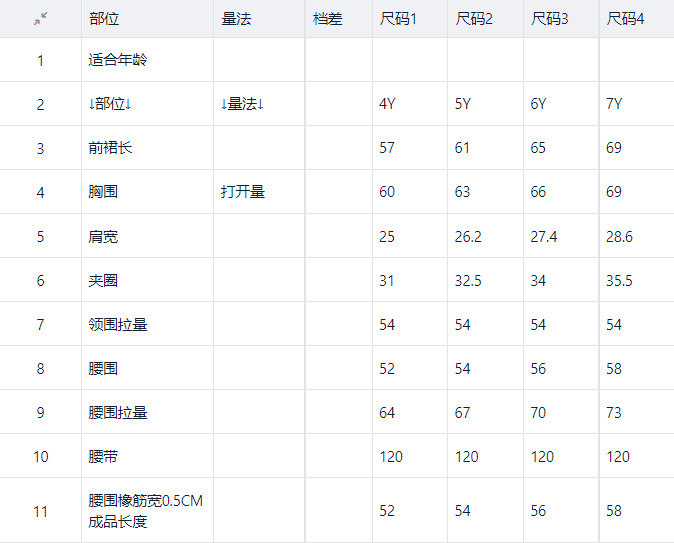Click the 适合年龄 cell
Screen dimensions: 674x543
click(x=118, y=60)
